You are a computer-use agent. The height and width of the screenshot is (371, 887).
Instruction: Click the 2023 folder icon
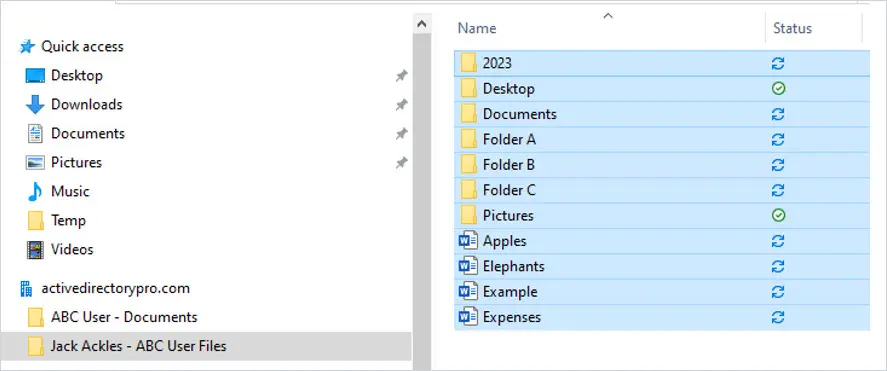click(x=468, y=63)
